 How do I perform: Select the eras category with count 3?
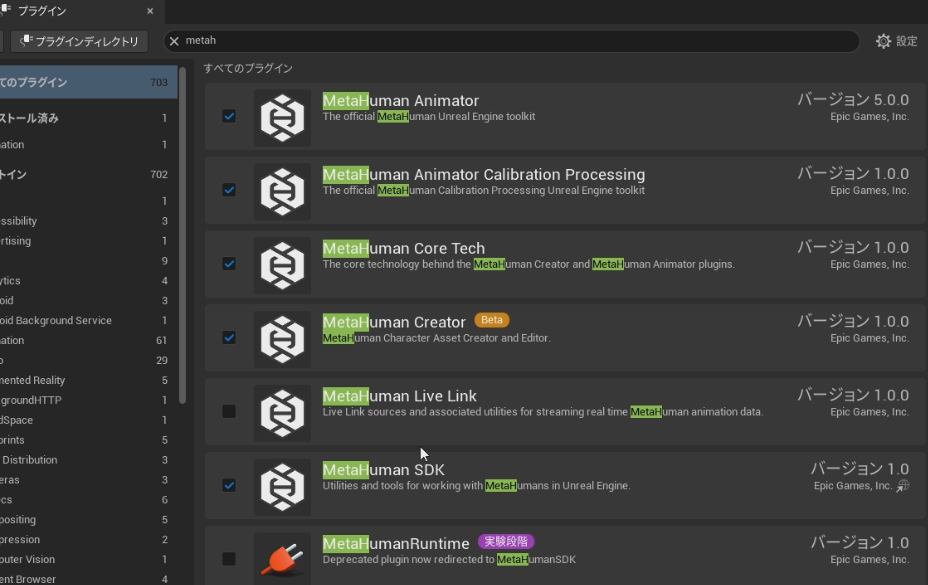click(89, 480)
